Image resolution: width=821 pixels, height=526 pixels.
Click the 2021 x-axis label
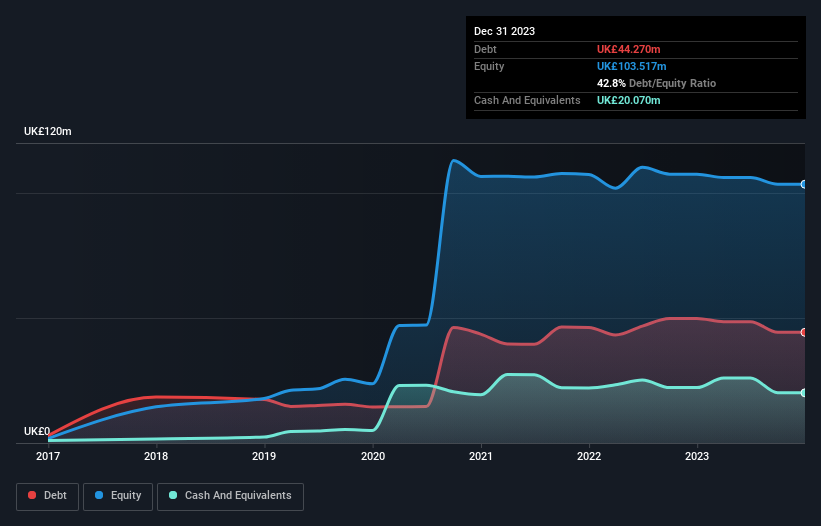pos(481,456)
